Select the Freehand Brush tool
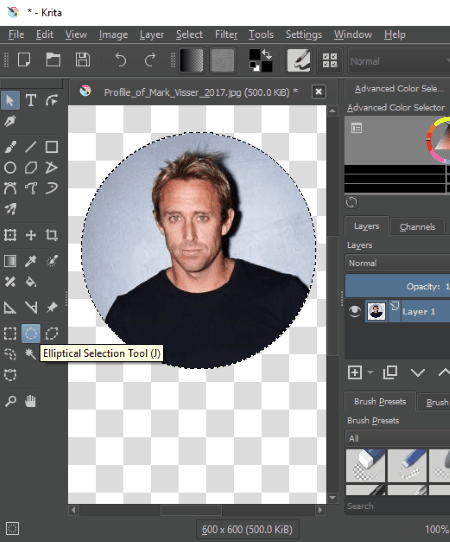Image resolution: width=450 pixels, height=542 pixels. point(10,147)
